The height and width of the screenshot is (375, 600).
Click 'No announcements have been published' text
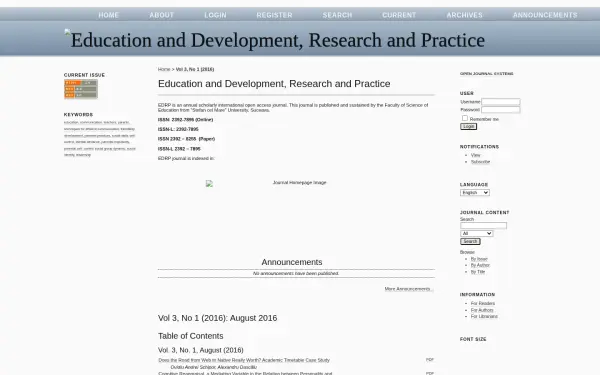point(296,274)
